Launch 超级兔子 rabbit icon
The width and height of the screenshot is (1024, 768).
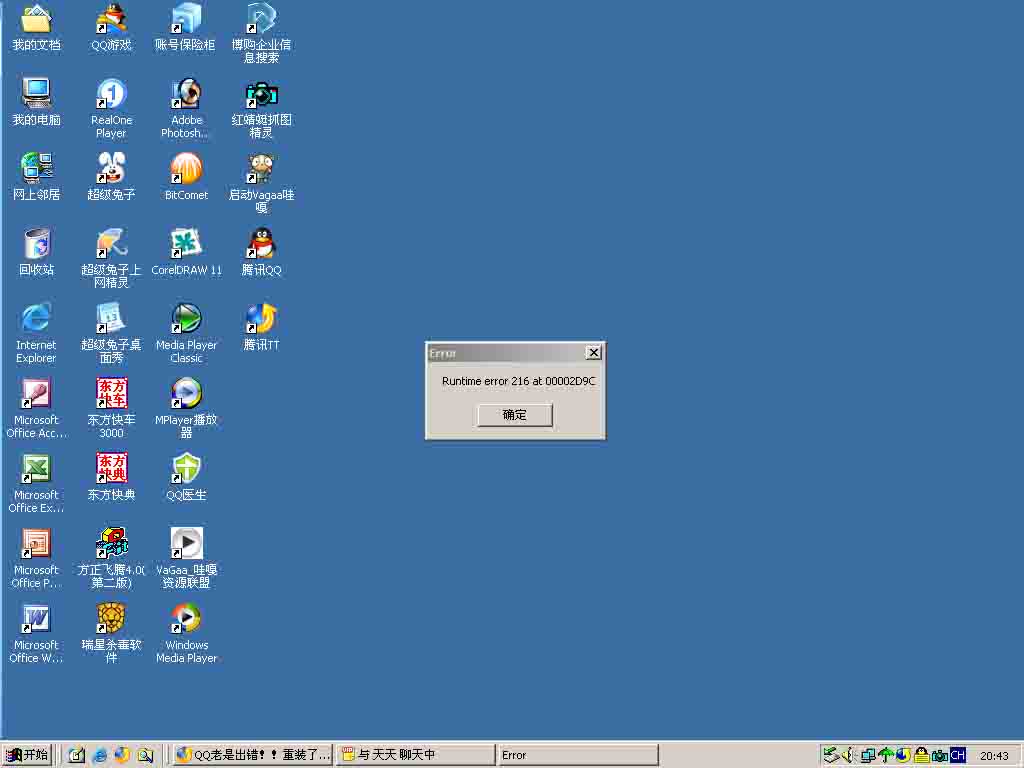[112, 168]
